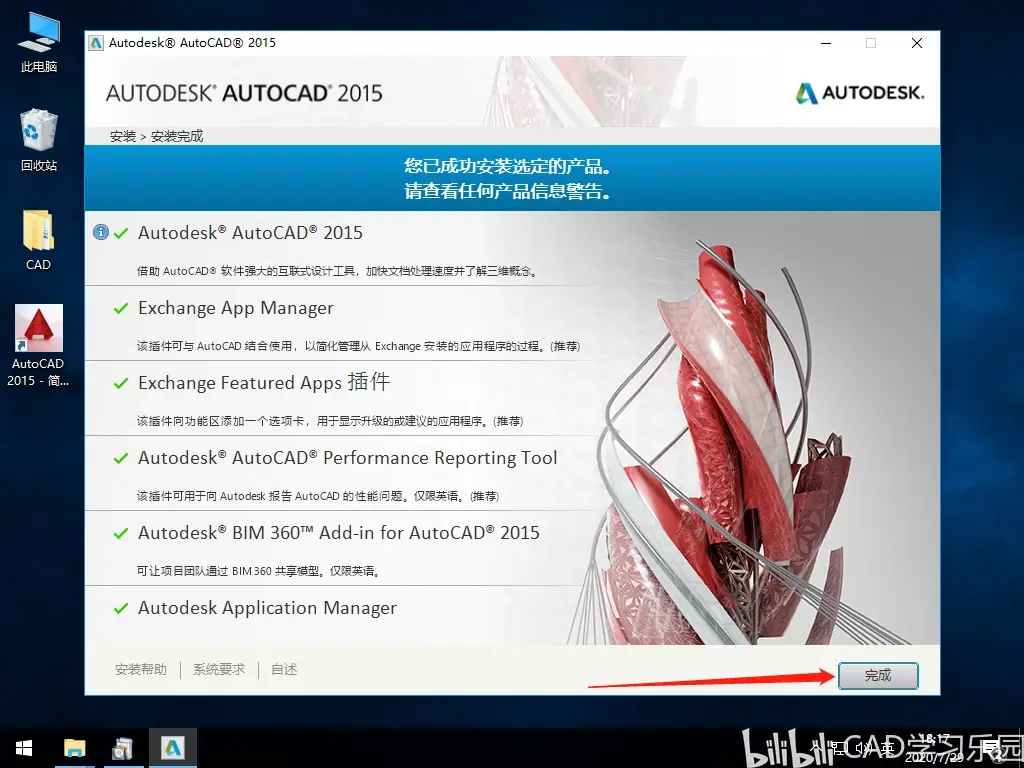Viewport: 1024px width, 768px height.
Task: Select the CAD folder on the desktop
Action: 38,240
